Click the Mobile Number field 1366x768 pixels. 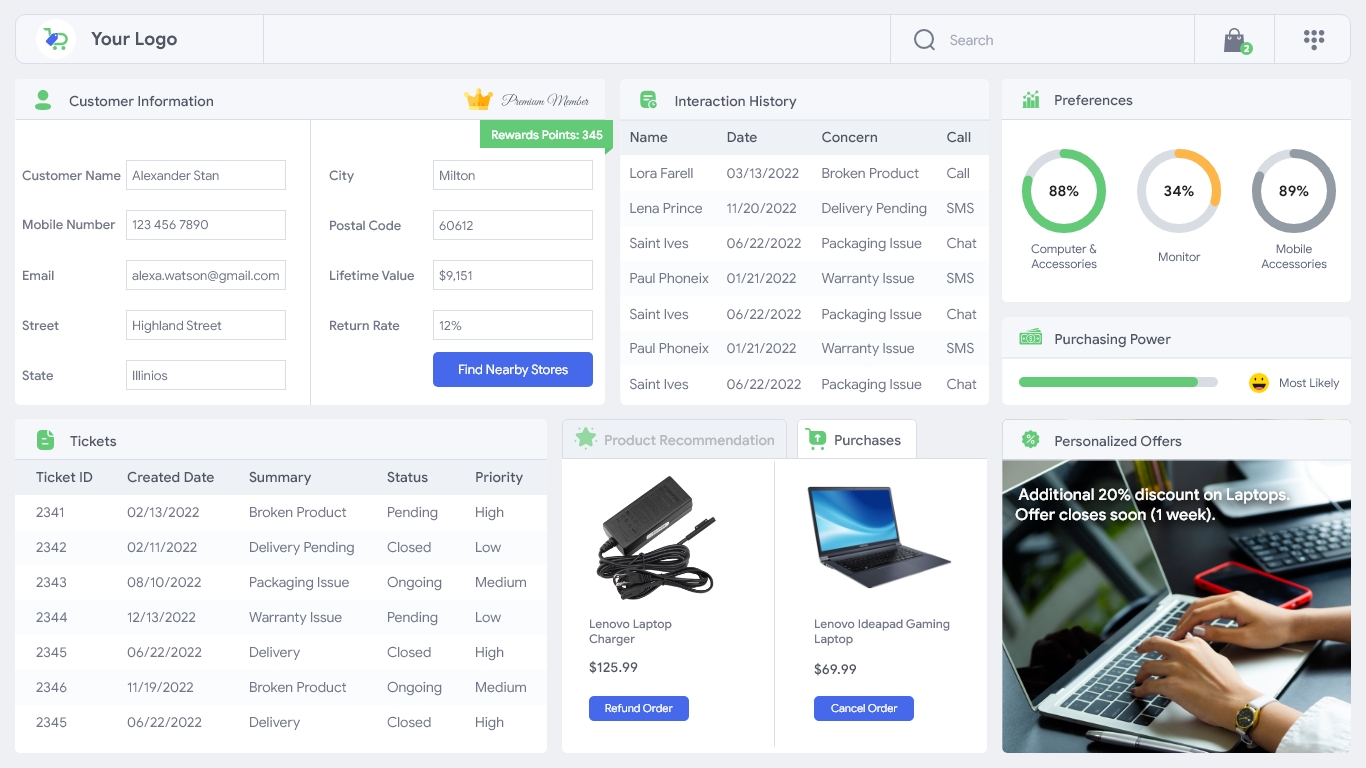(x=206, y=225)
